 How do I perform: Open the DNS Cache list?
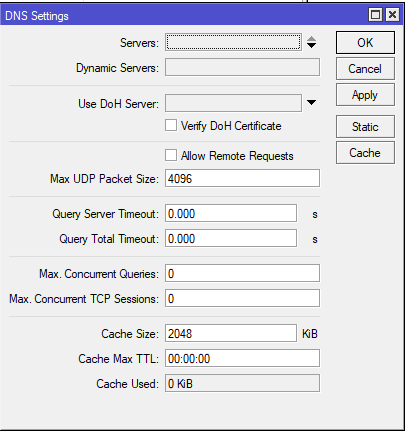coord(365,153)
